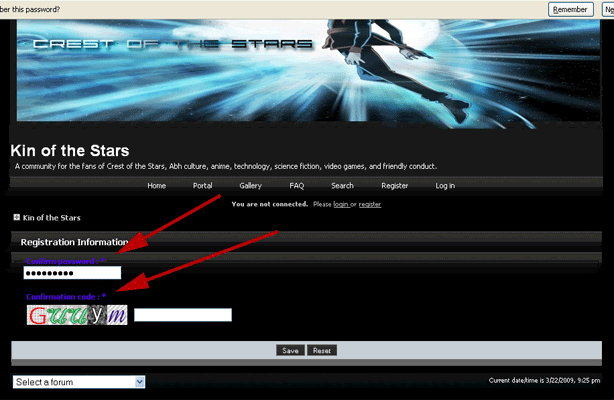Open the Kin of the Stars breadcrumb link
This screenshot has width=614, height=400.
coord(51,218)
